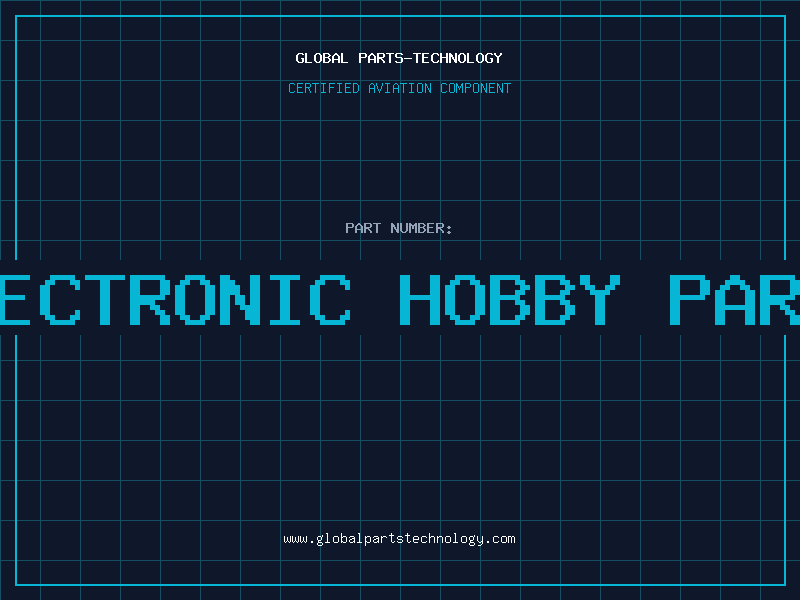Select the ECTRONIC text in the large banner
800x600 pixels.
pos(175,299)
